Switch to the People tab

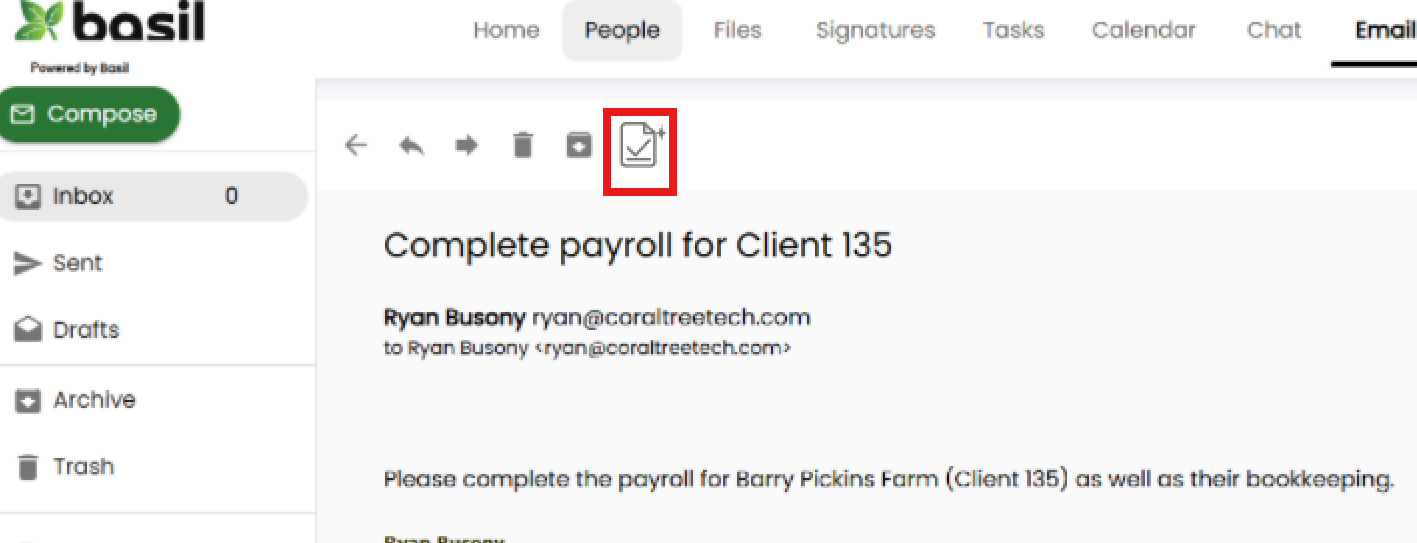point(622,30)
